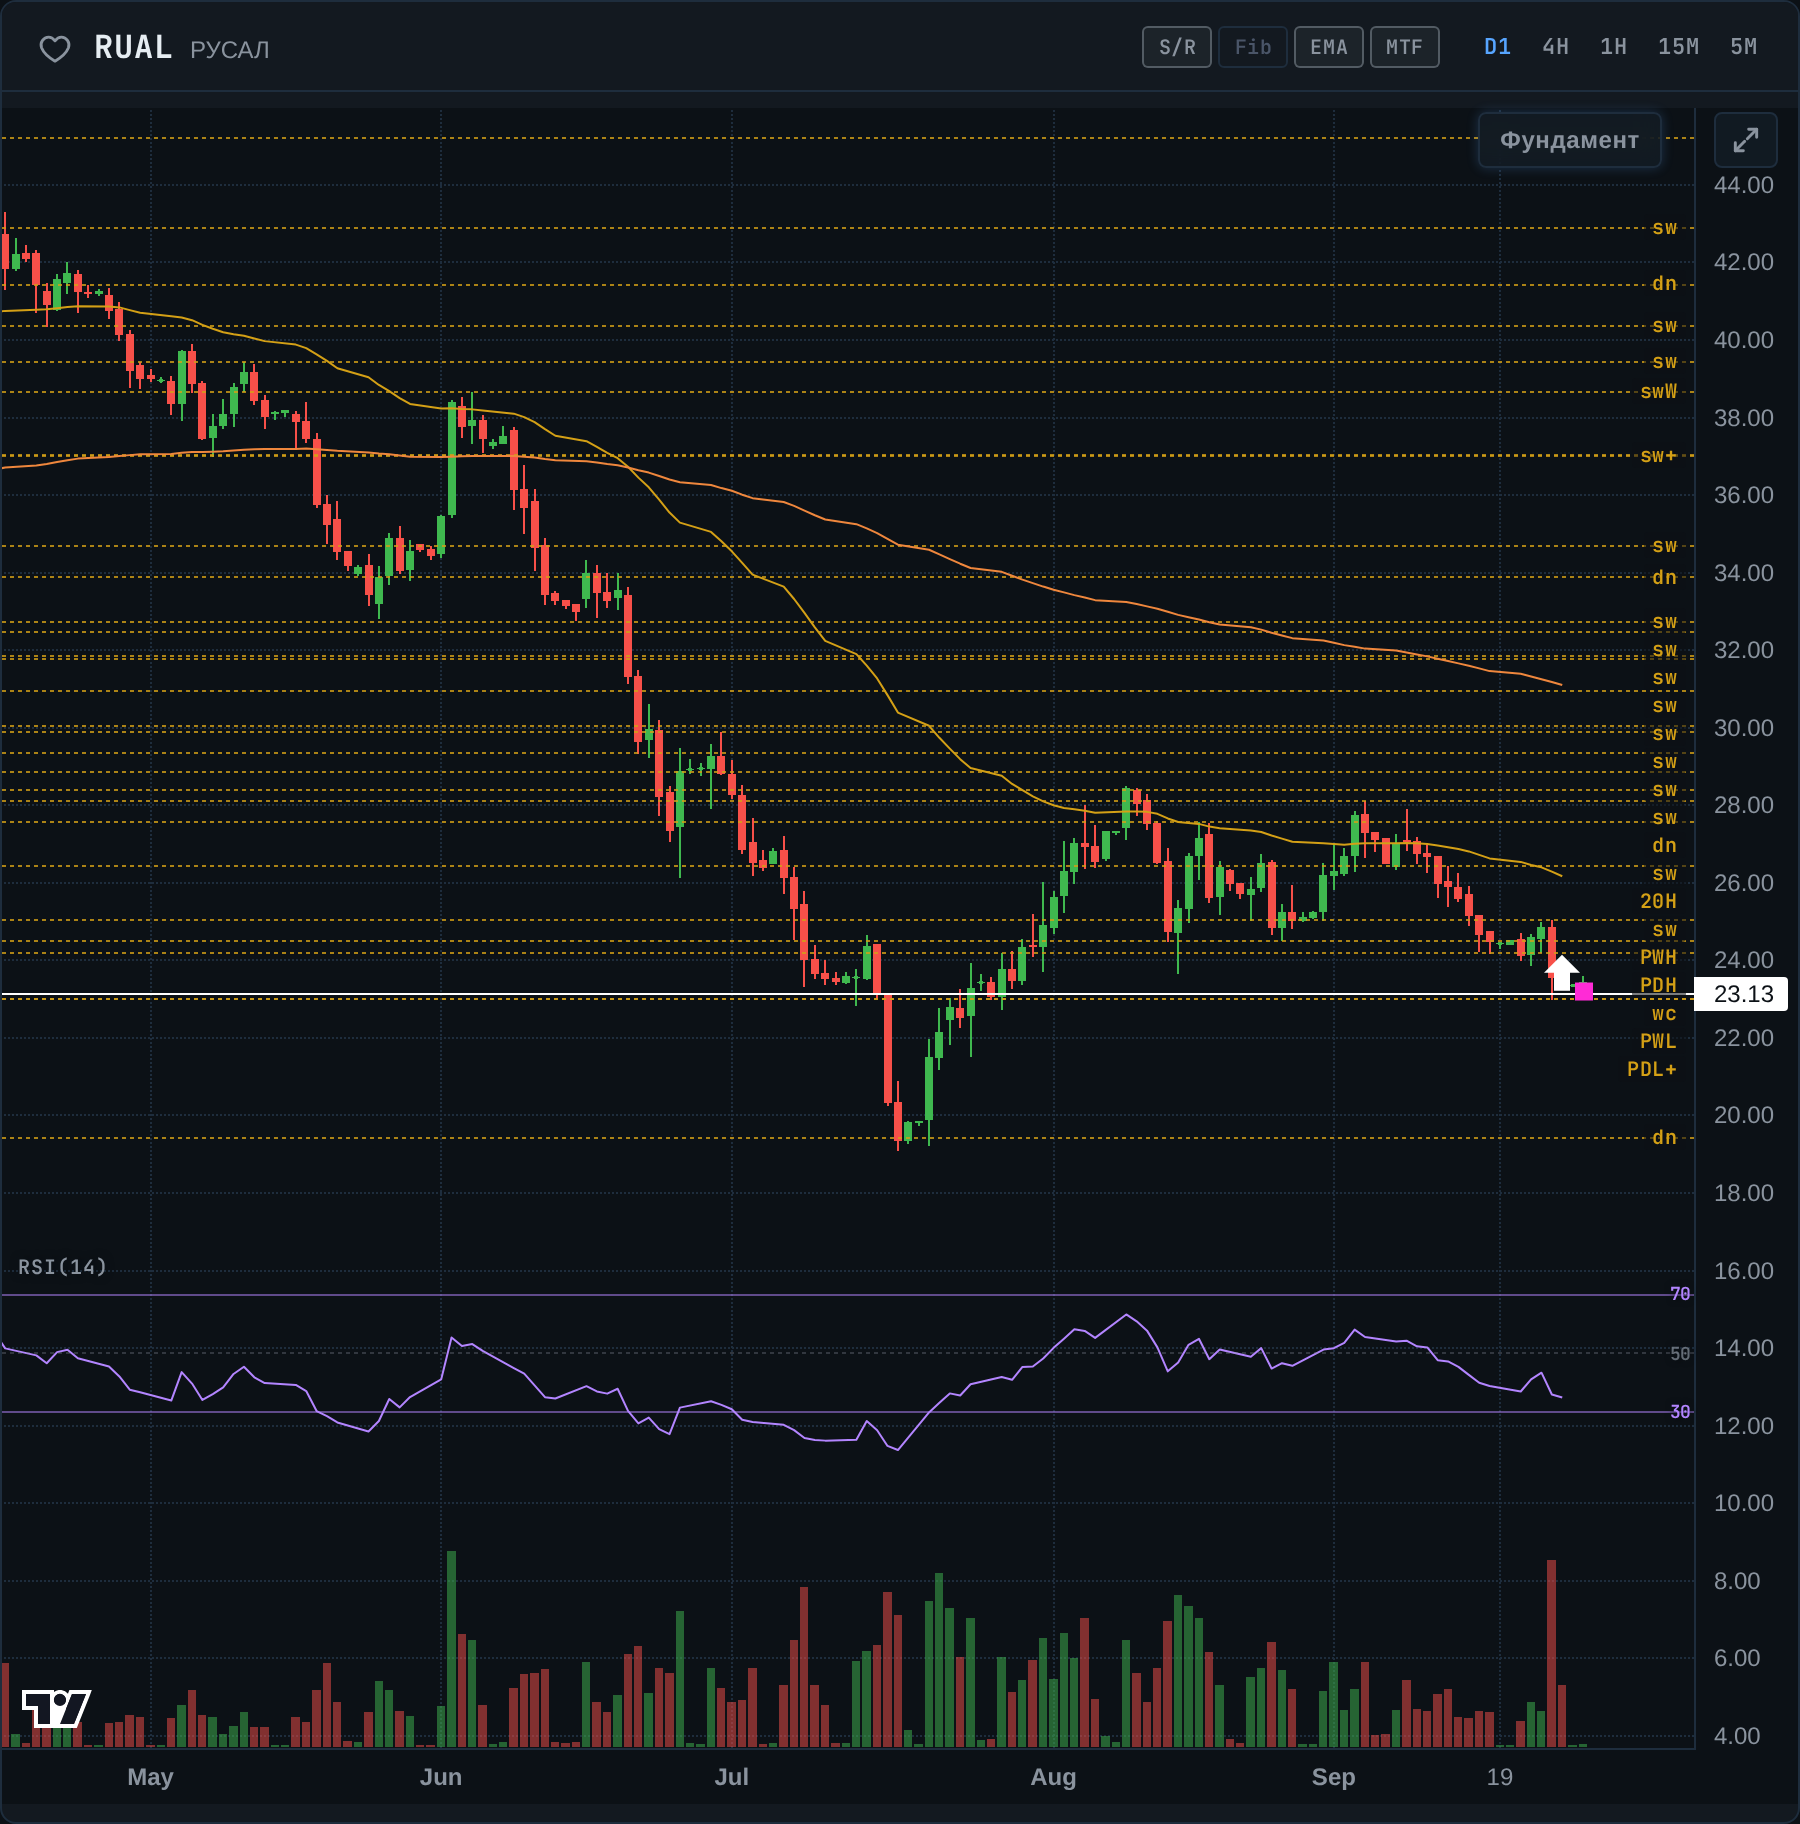Image resolution: width=1800 pixels, height=1824 pixels.
Task: Click the Aug label on time axis
Action: click(1053, 1777)
